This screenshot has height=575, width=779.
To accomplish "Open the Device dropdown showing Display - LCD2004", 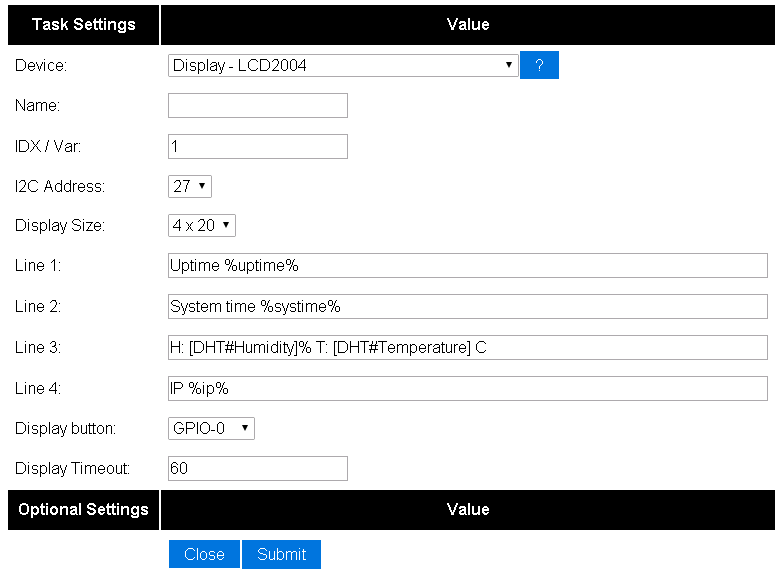I will 343,66.
